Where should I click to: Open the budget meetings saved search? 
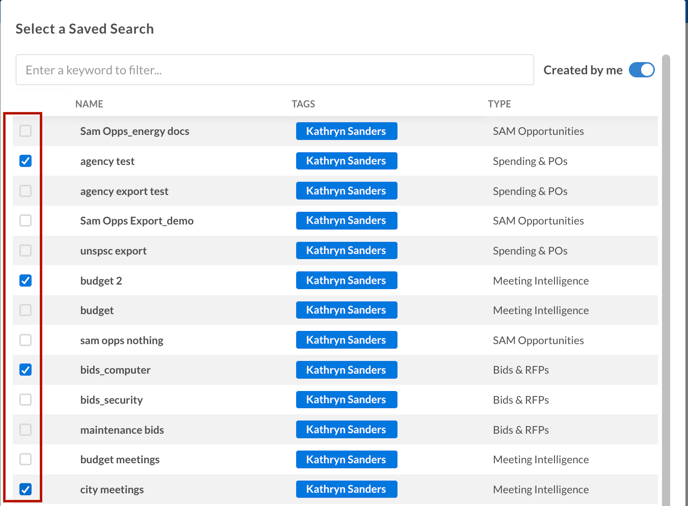(x=120, y=459)
